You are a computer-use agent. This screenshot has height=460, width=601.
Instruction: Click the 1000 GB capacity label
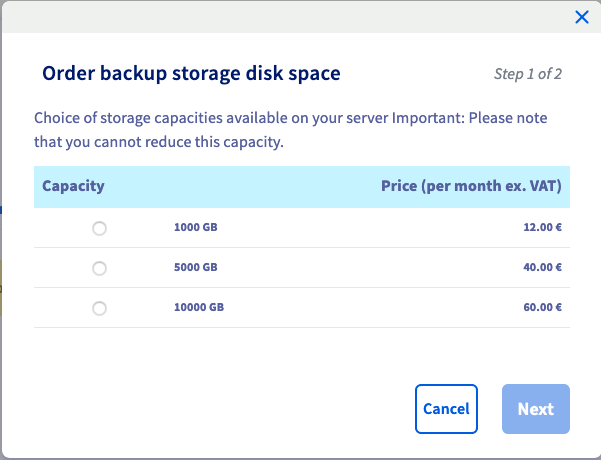coord(195,228)
